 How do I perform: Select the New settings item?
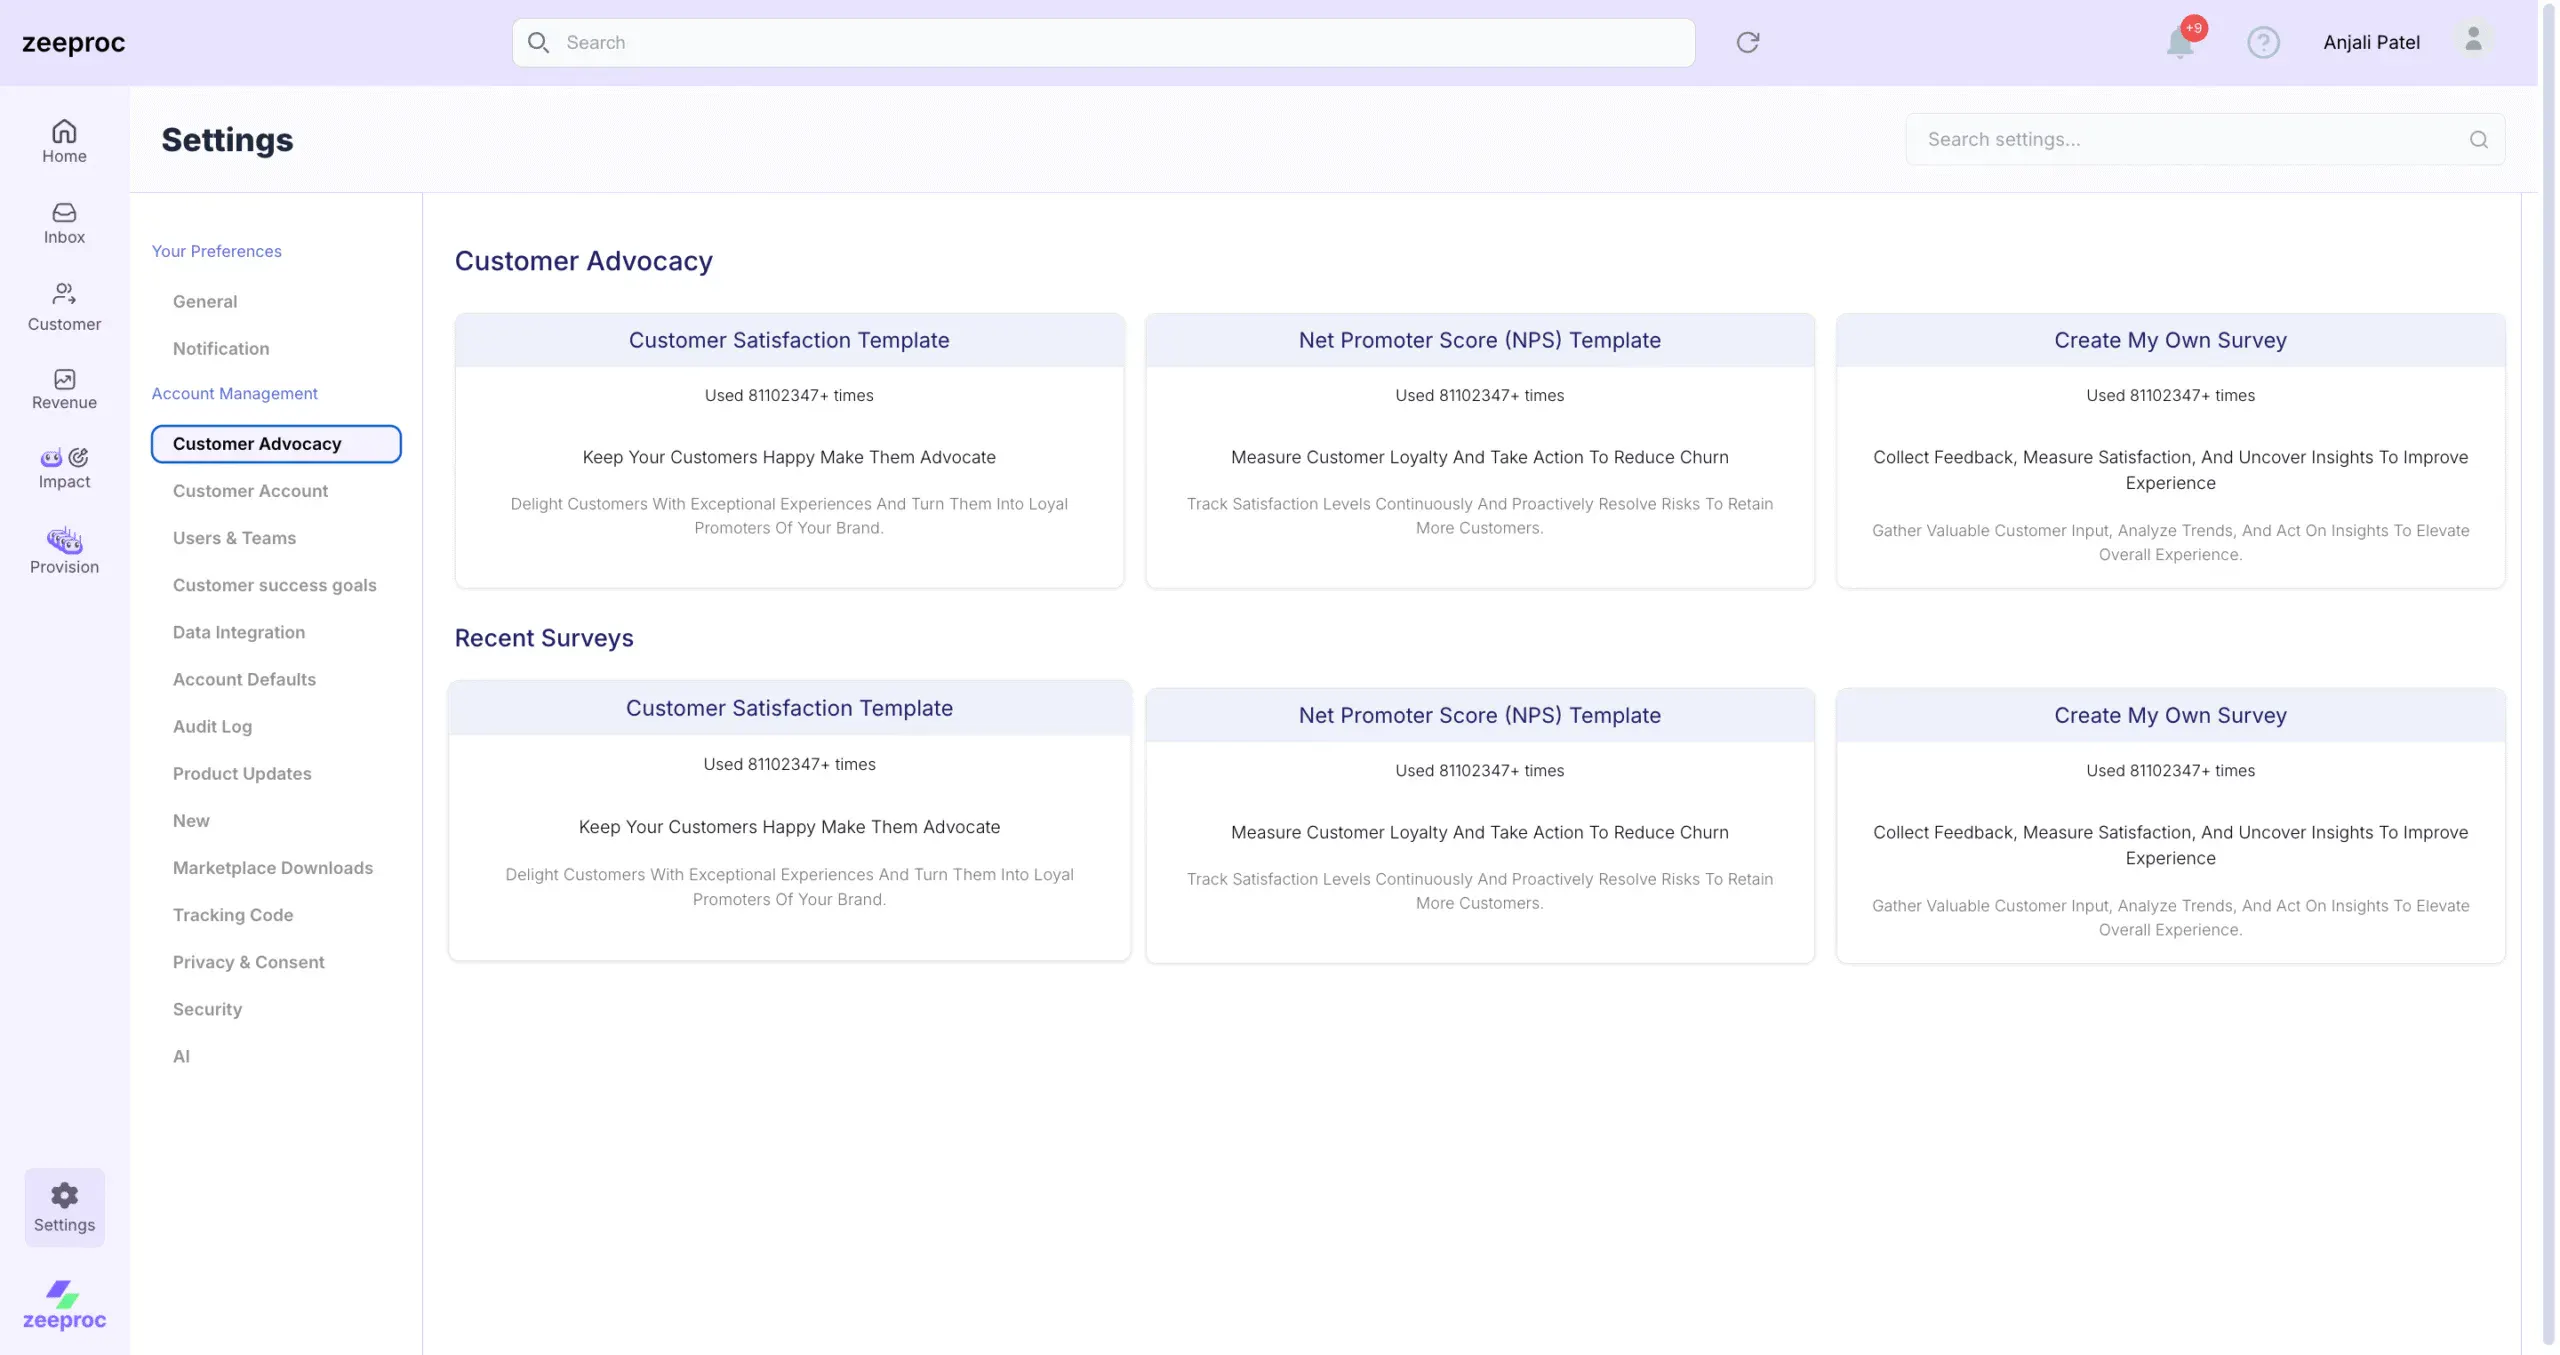[x=191, y=819]
